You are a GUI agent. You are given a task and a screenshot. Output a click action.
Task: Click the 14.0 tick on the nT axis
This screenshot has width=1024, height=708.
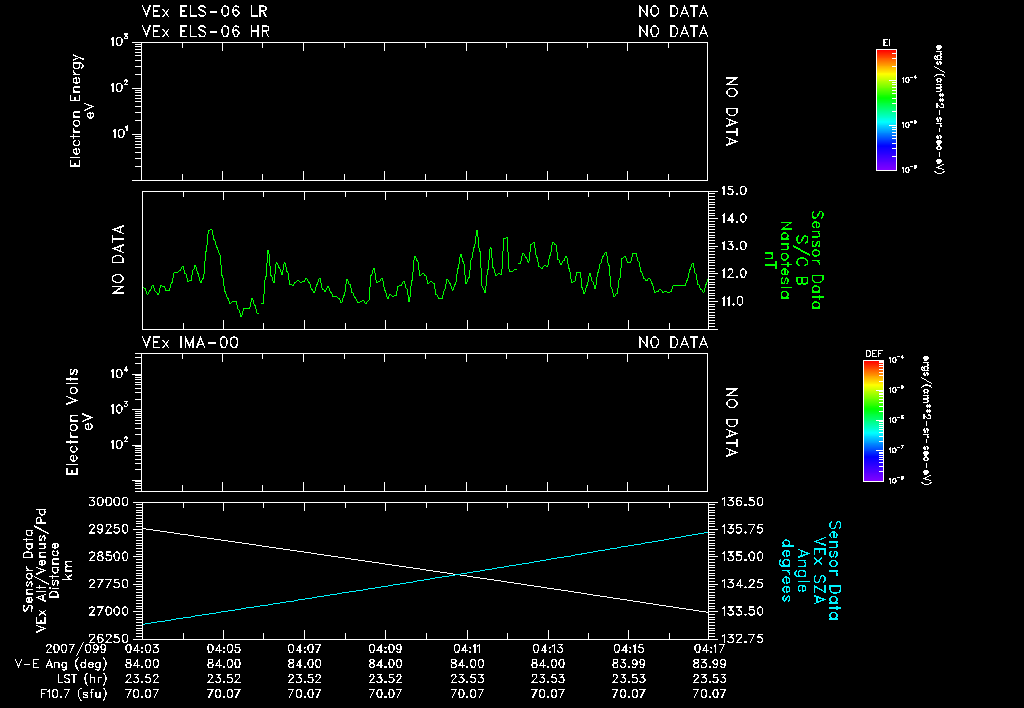(x=733, y=219)
